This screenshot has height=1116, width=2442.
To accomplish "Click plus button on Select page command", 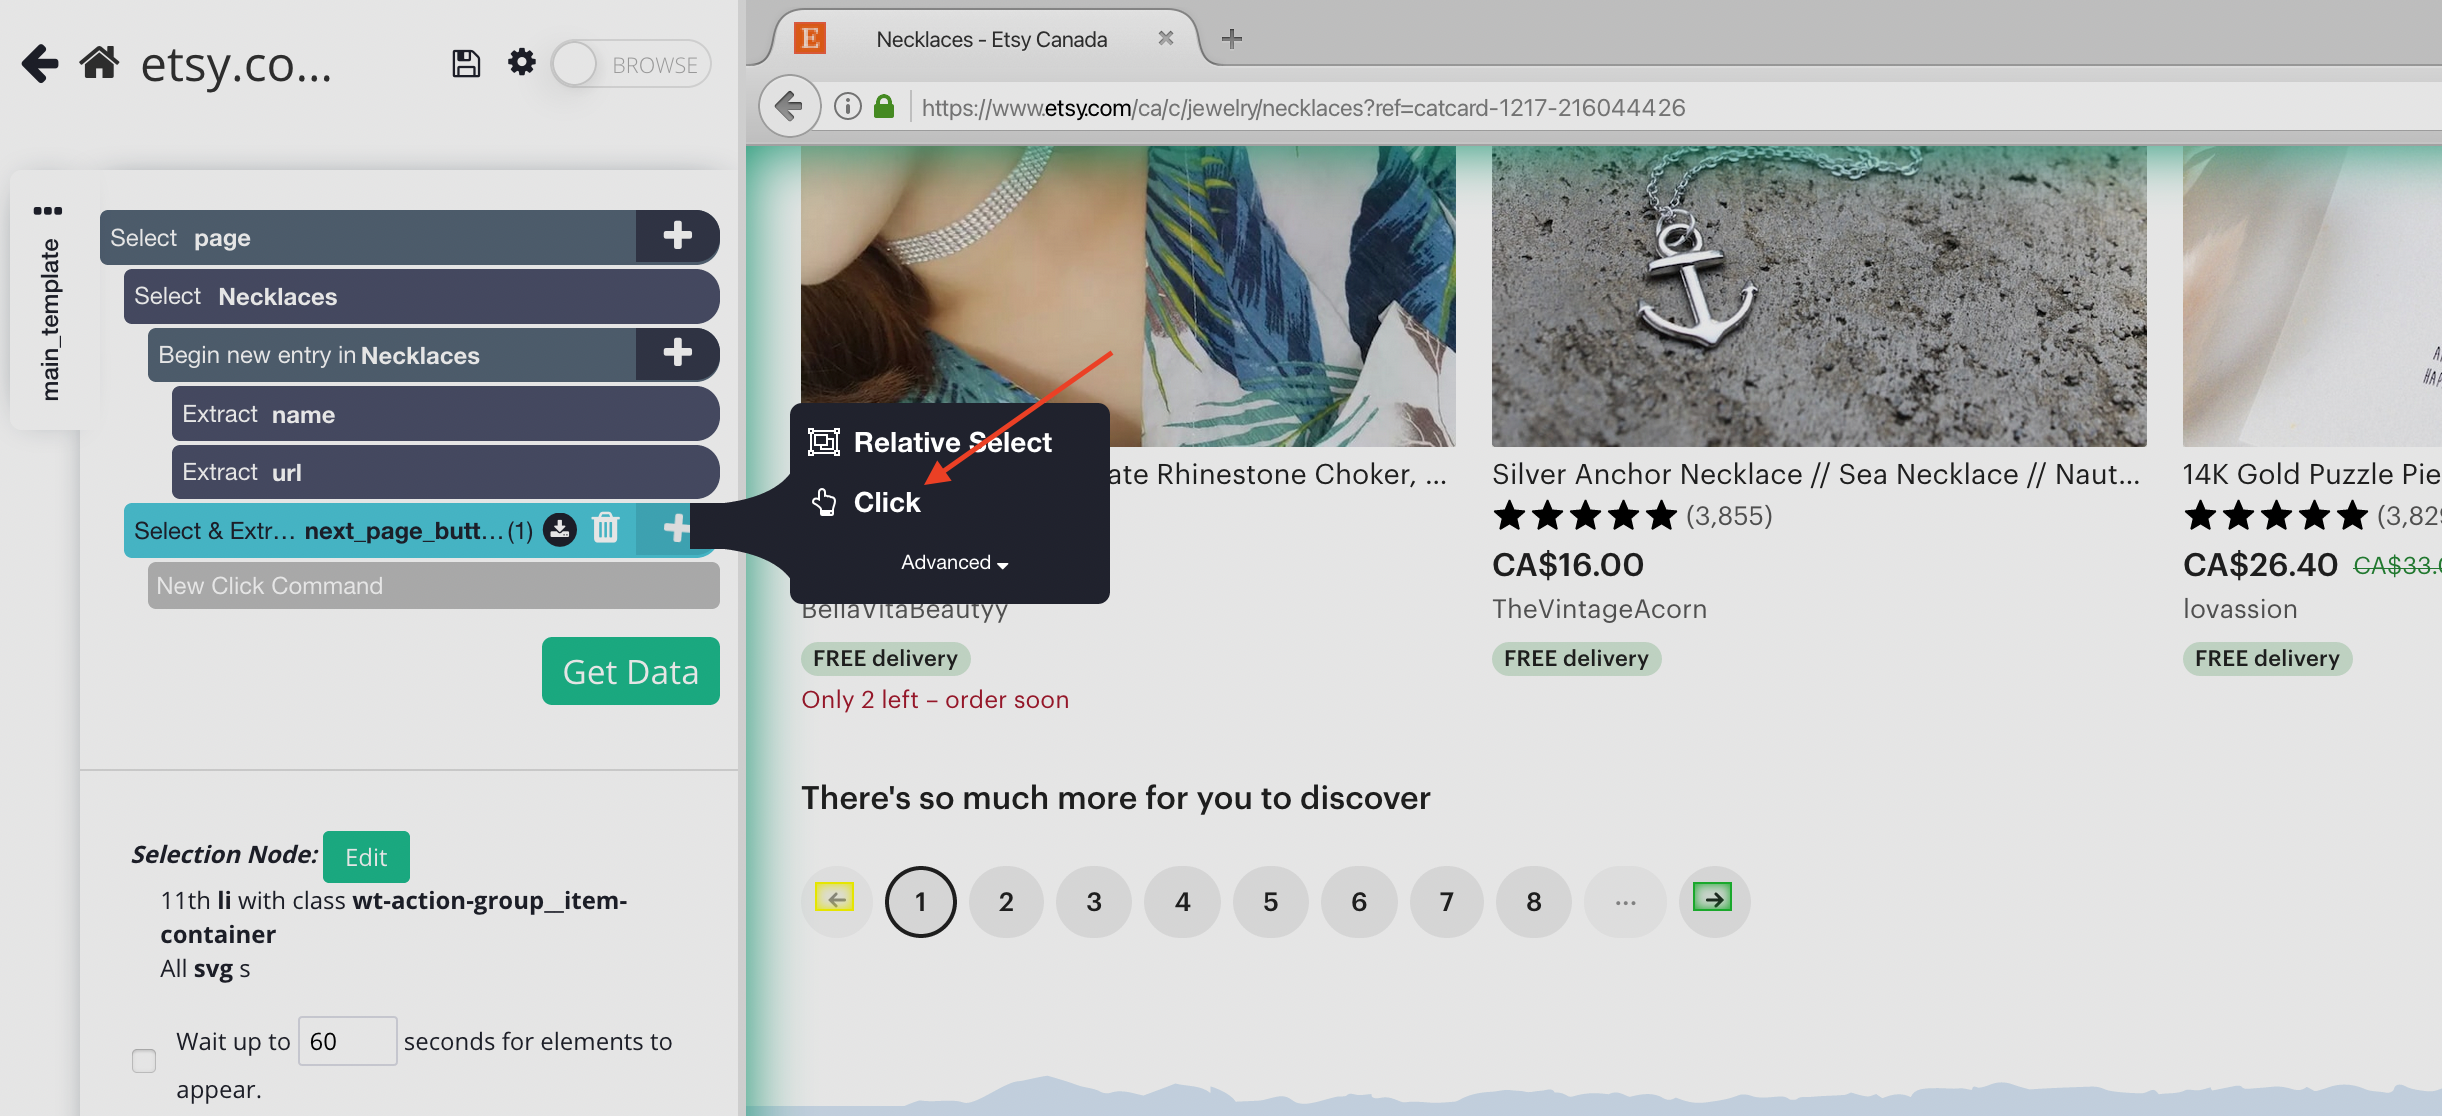I will (677, 237).
